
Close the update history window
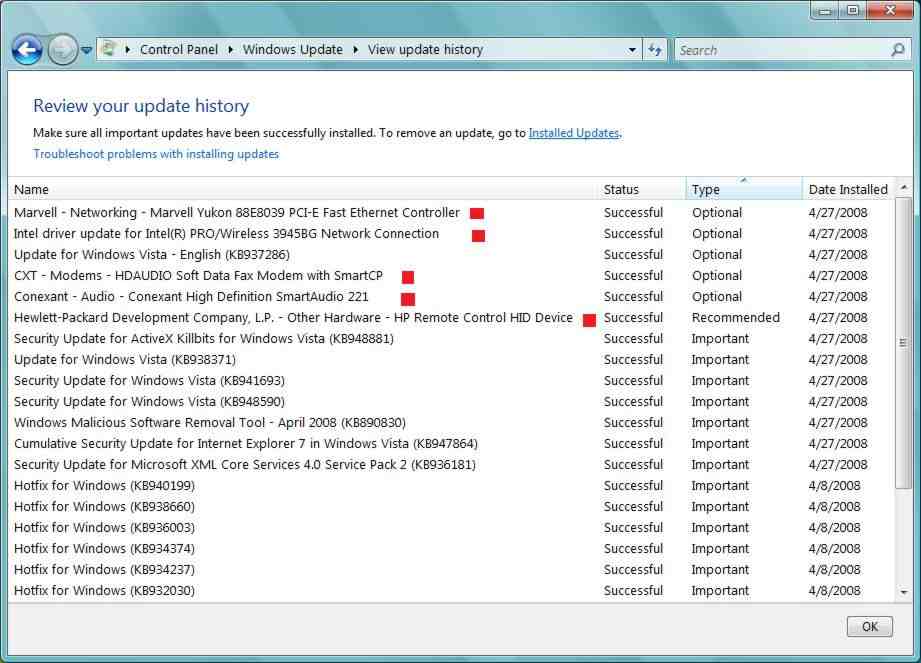click(x=890, y=10)
